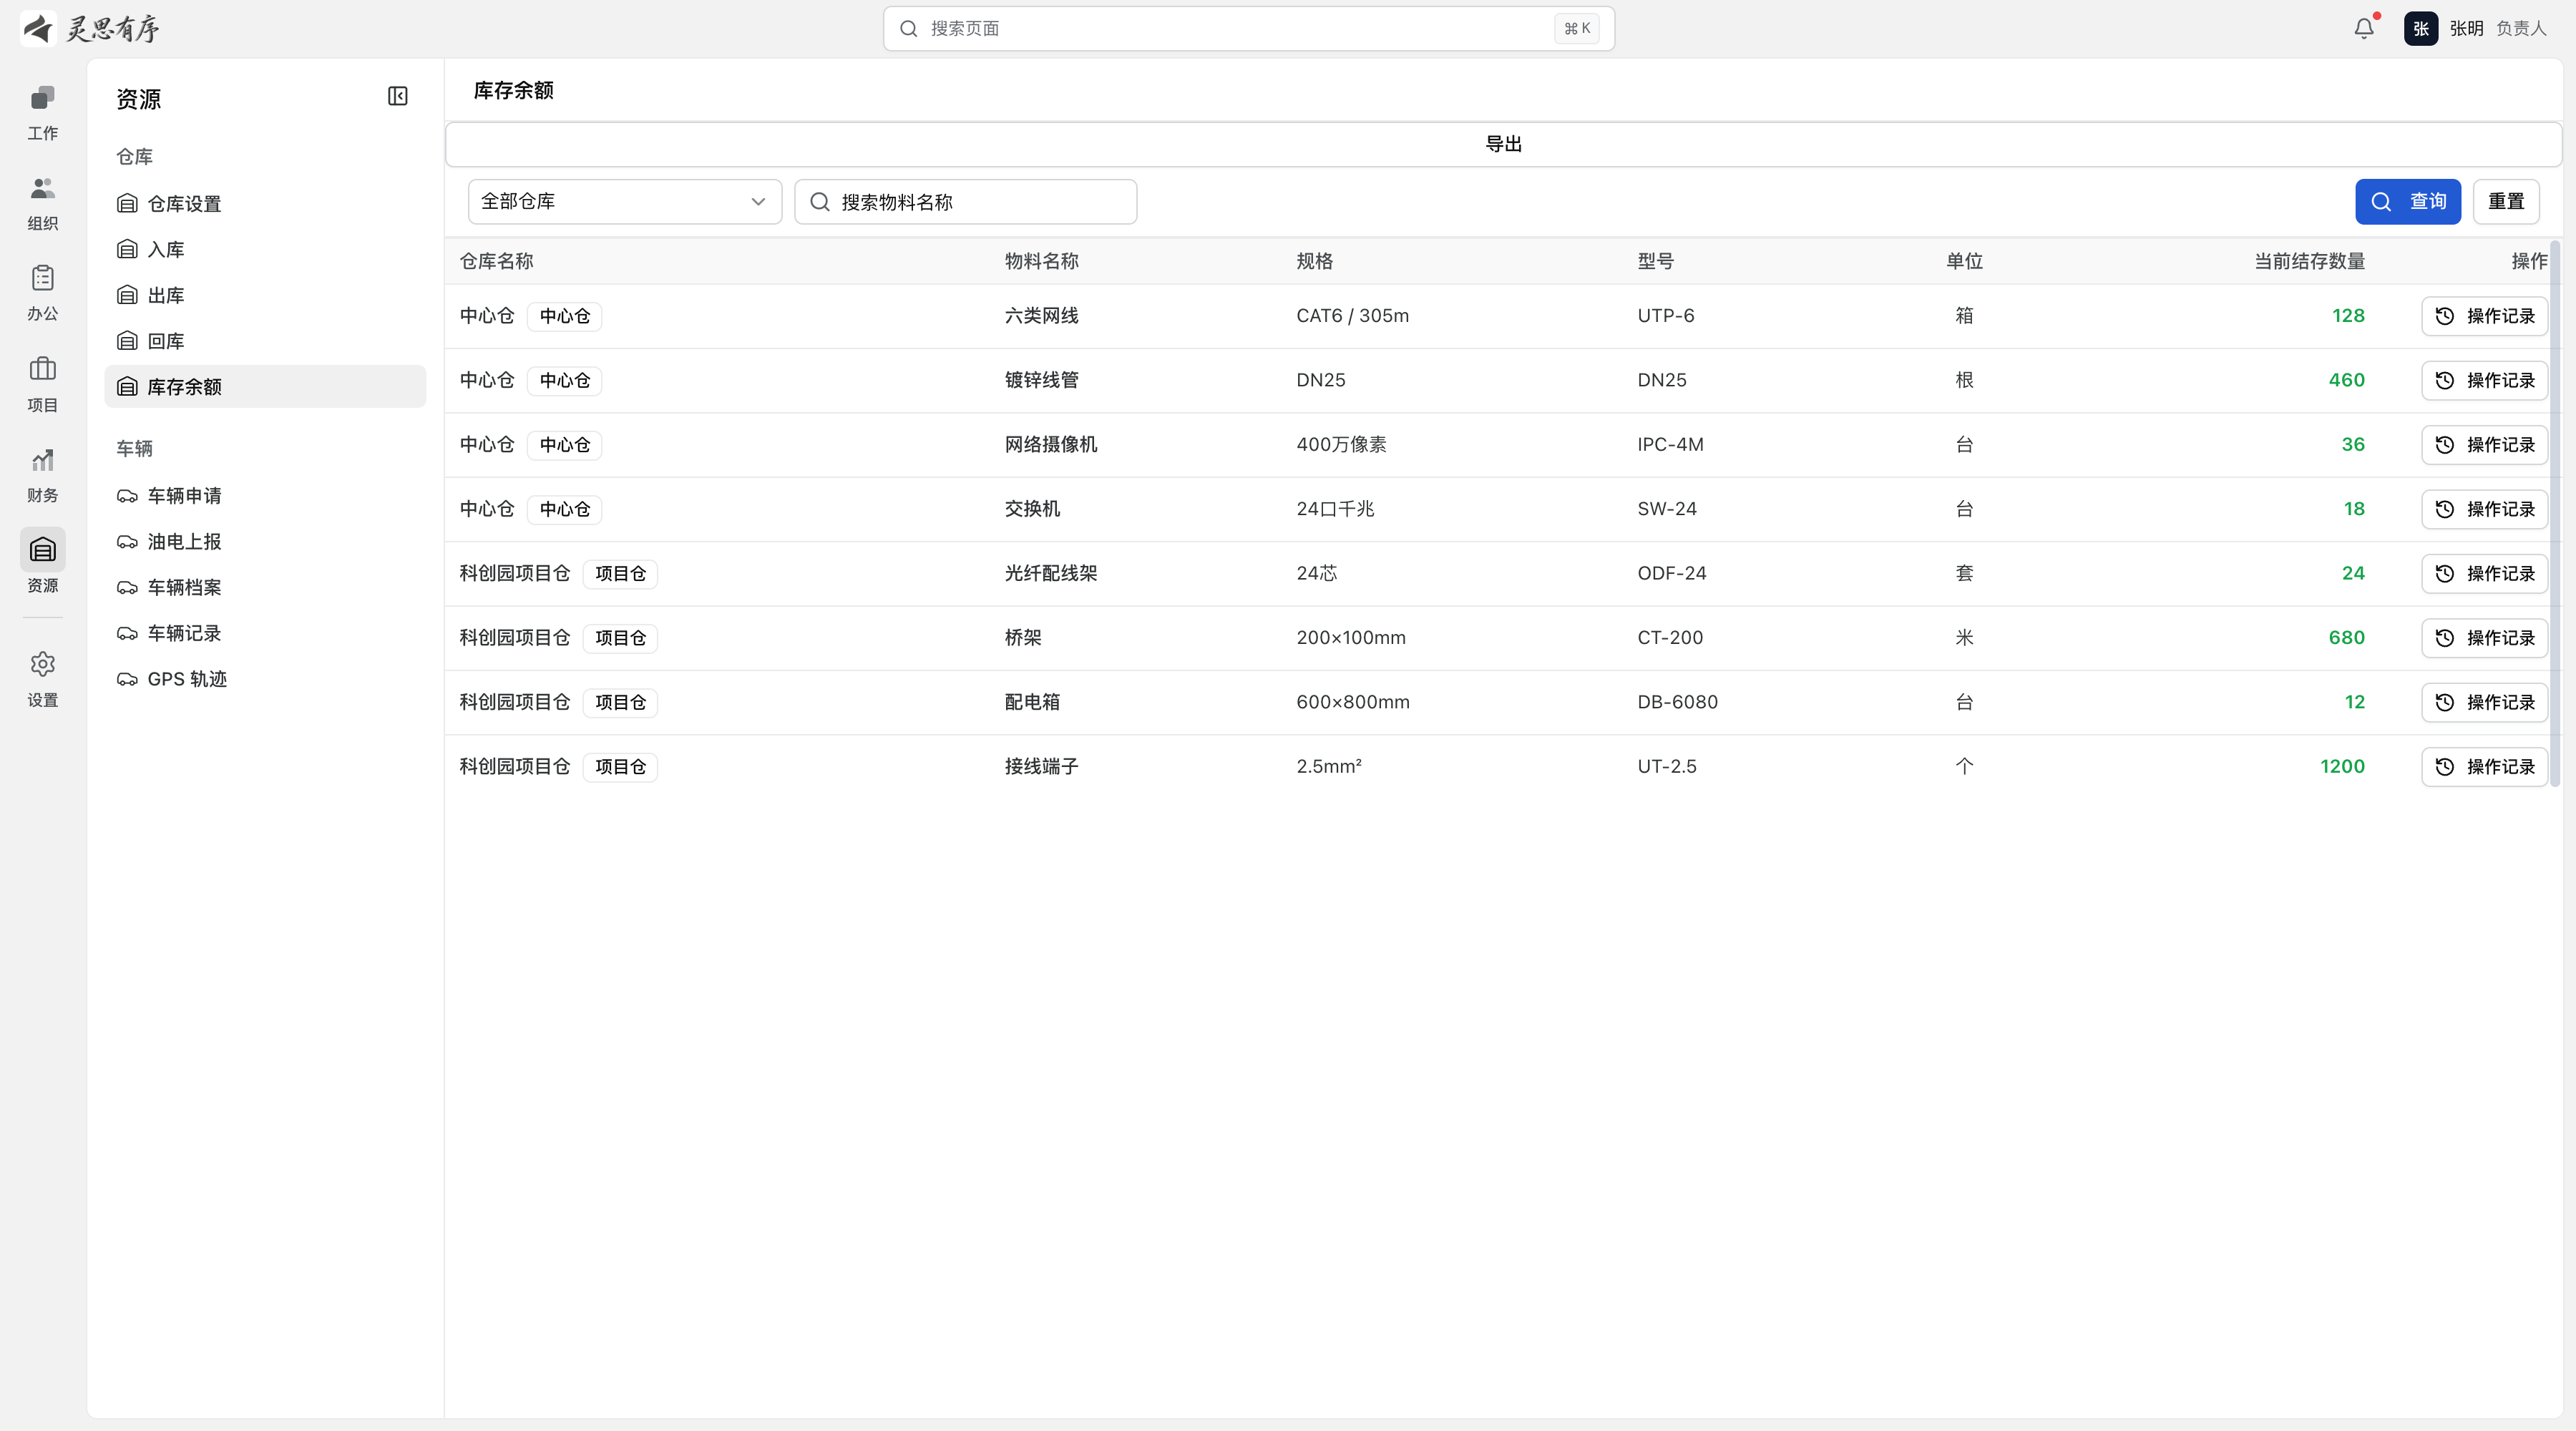This screenshot has height=1431, width=2576.
Task: Open the 工作 section in the left rail
Action: (42, 113)
